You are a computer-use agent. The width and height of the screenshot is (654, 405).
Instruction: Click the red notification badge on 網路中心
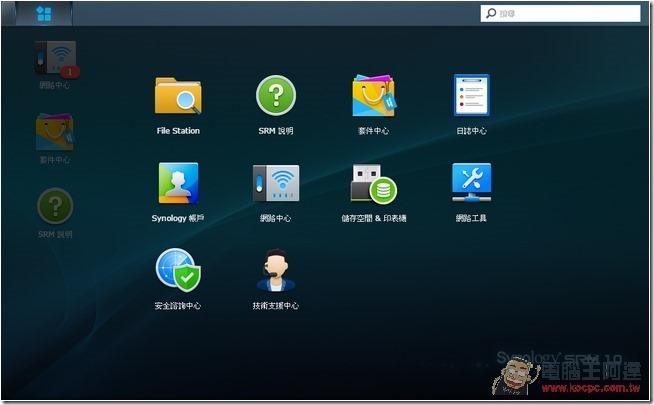(70, 72)
